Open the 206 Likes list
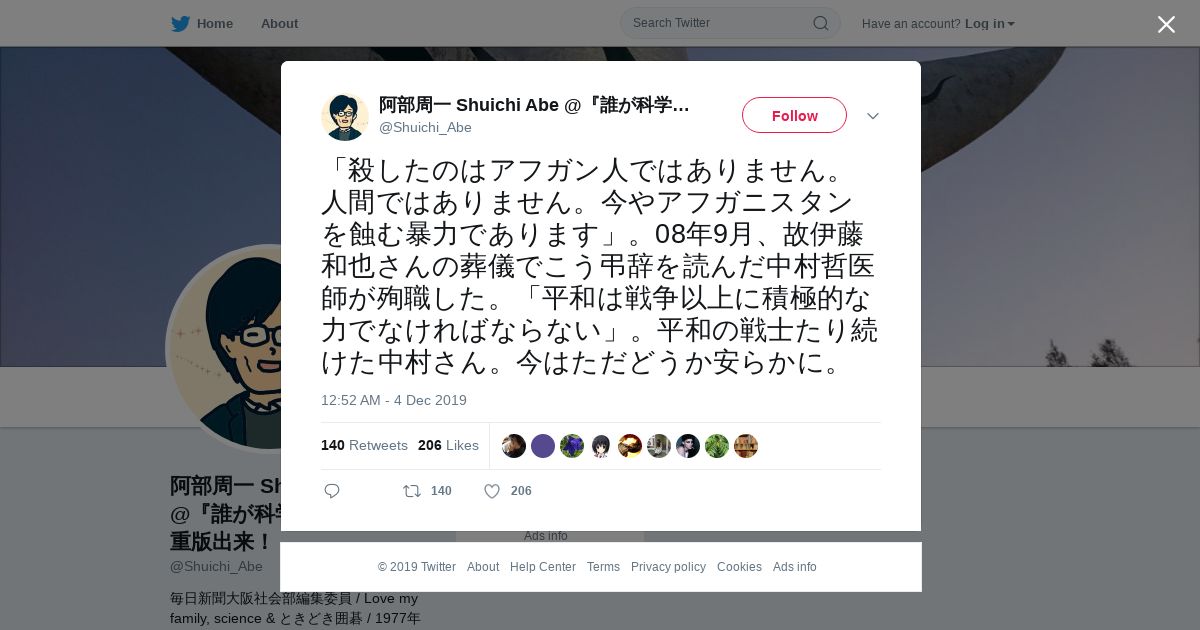1200x630 pixels. pyautogui.click(x=448, y=446)
